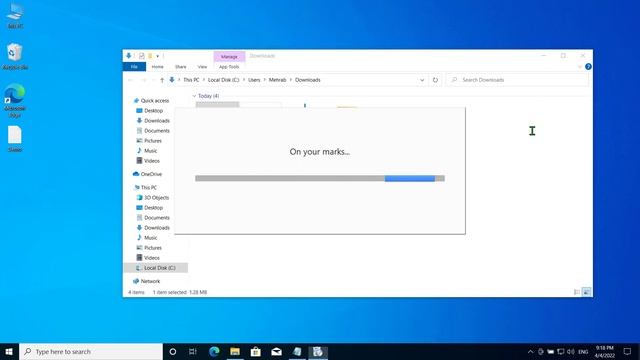Select Pictures under This PC

click(x=149, y=248)
